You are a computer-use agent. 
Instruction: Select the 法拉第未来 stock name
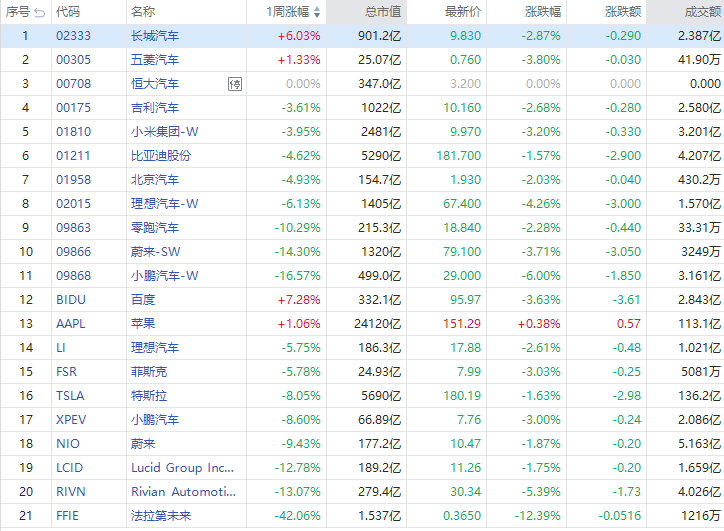(x=161, y=516)
